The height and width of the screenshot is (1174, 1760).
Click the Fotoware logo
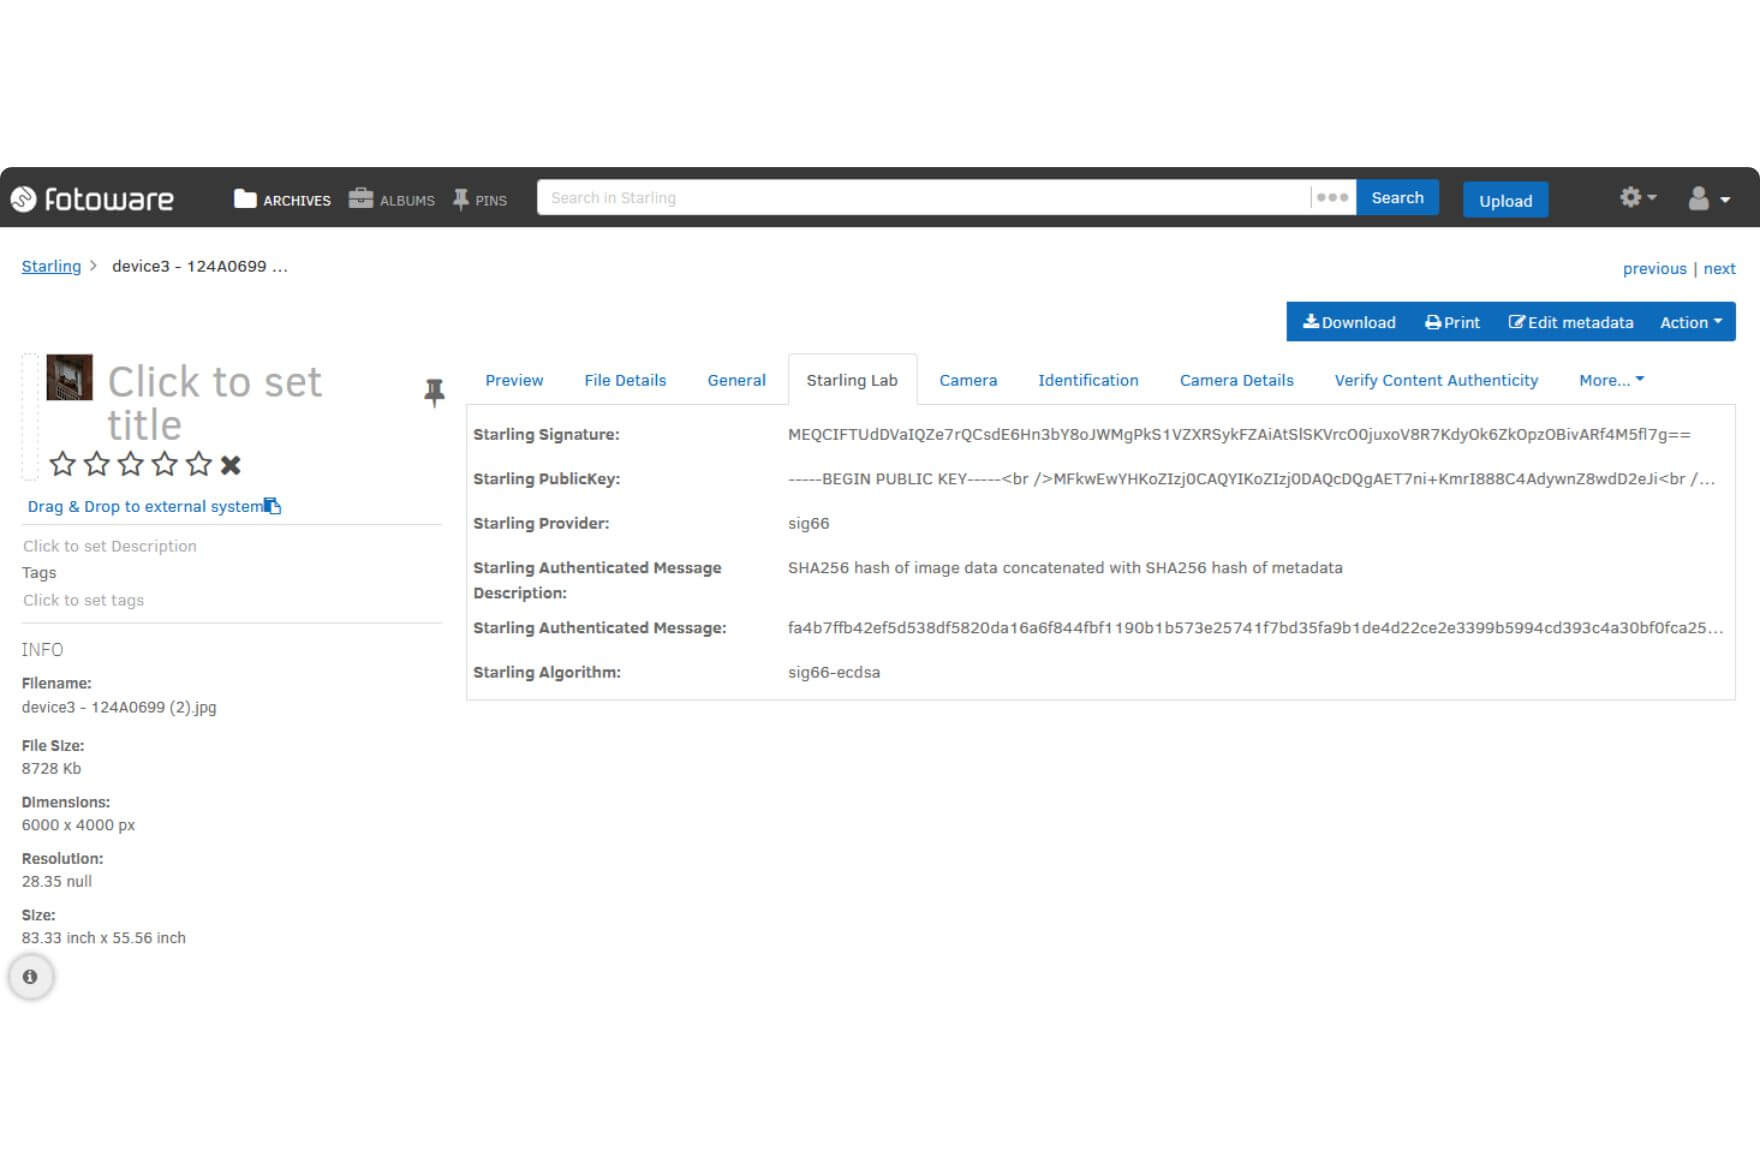point(92,199)
